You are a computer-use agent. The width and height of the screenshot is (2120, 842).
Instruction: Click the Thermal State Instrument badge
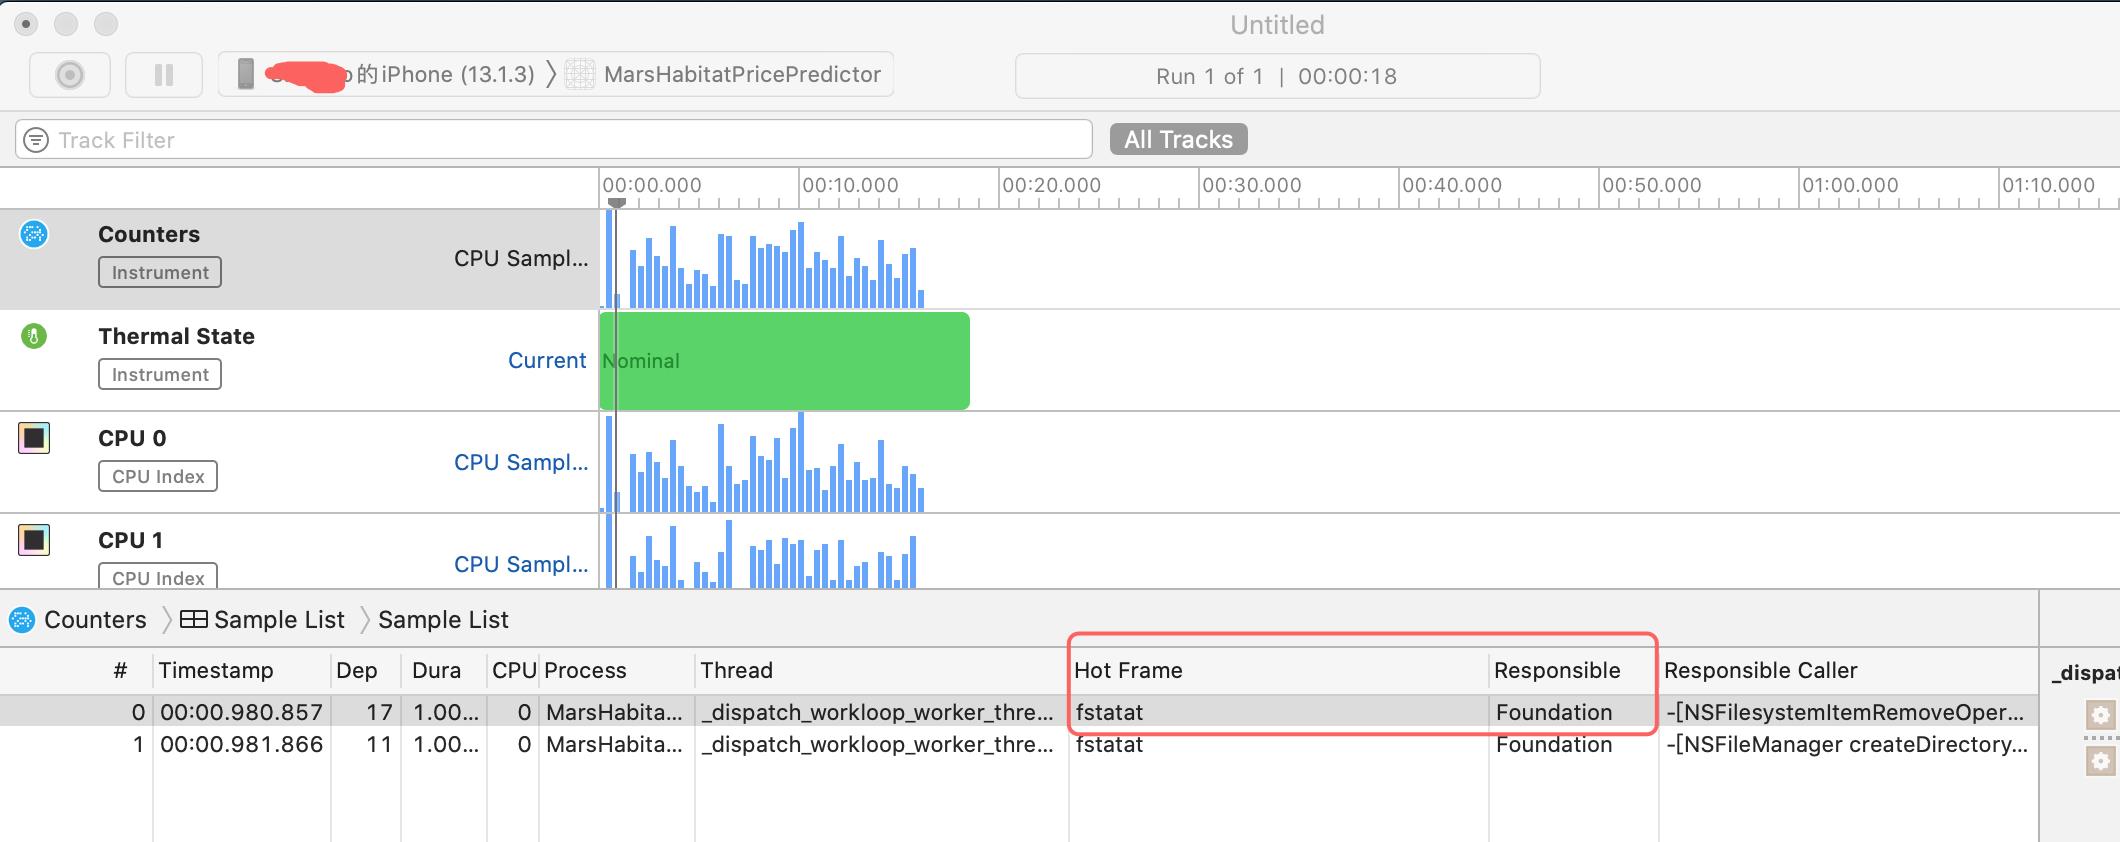pos(160,374)
